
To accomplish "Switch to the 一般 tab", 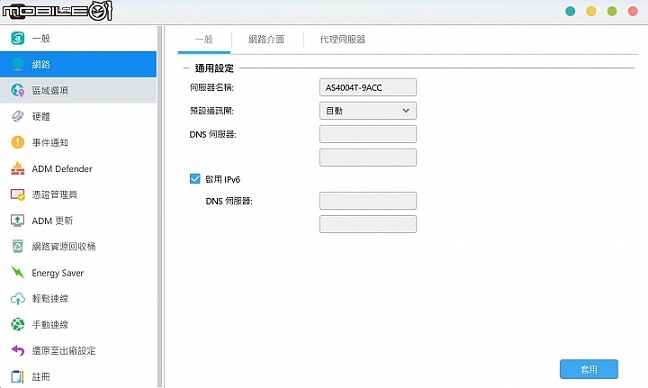I will 204,39.
